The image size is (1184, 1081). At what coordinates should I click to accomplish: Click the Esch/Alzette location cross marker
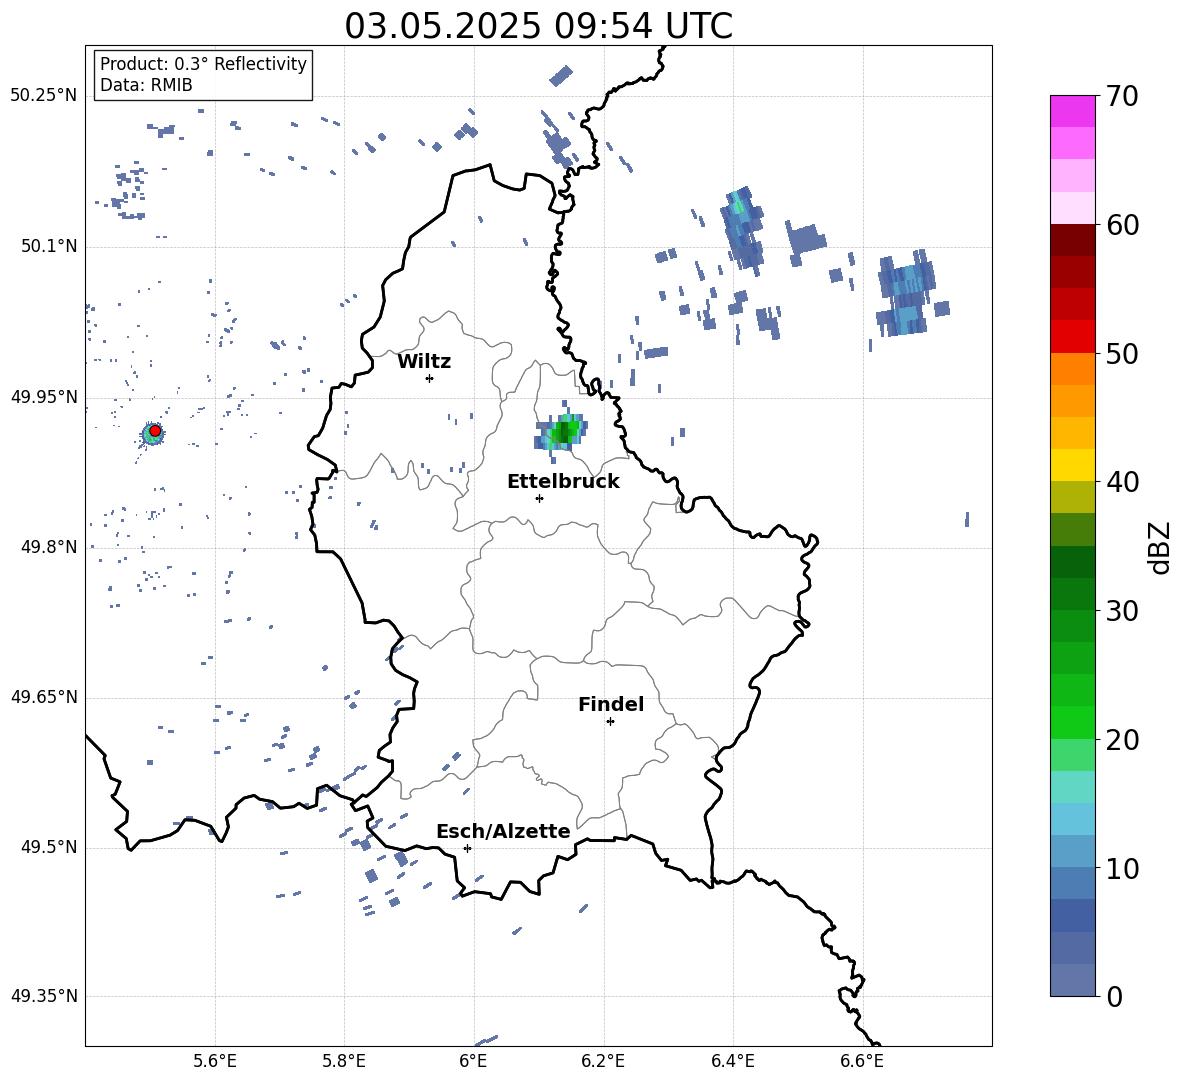click(467, 848)
